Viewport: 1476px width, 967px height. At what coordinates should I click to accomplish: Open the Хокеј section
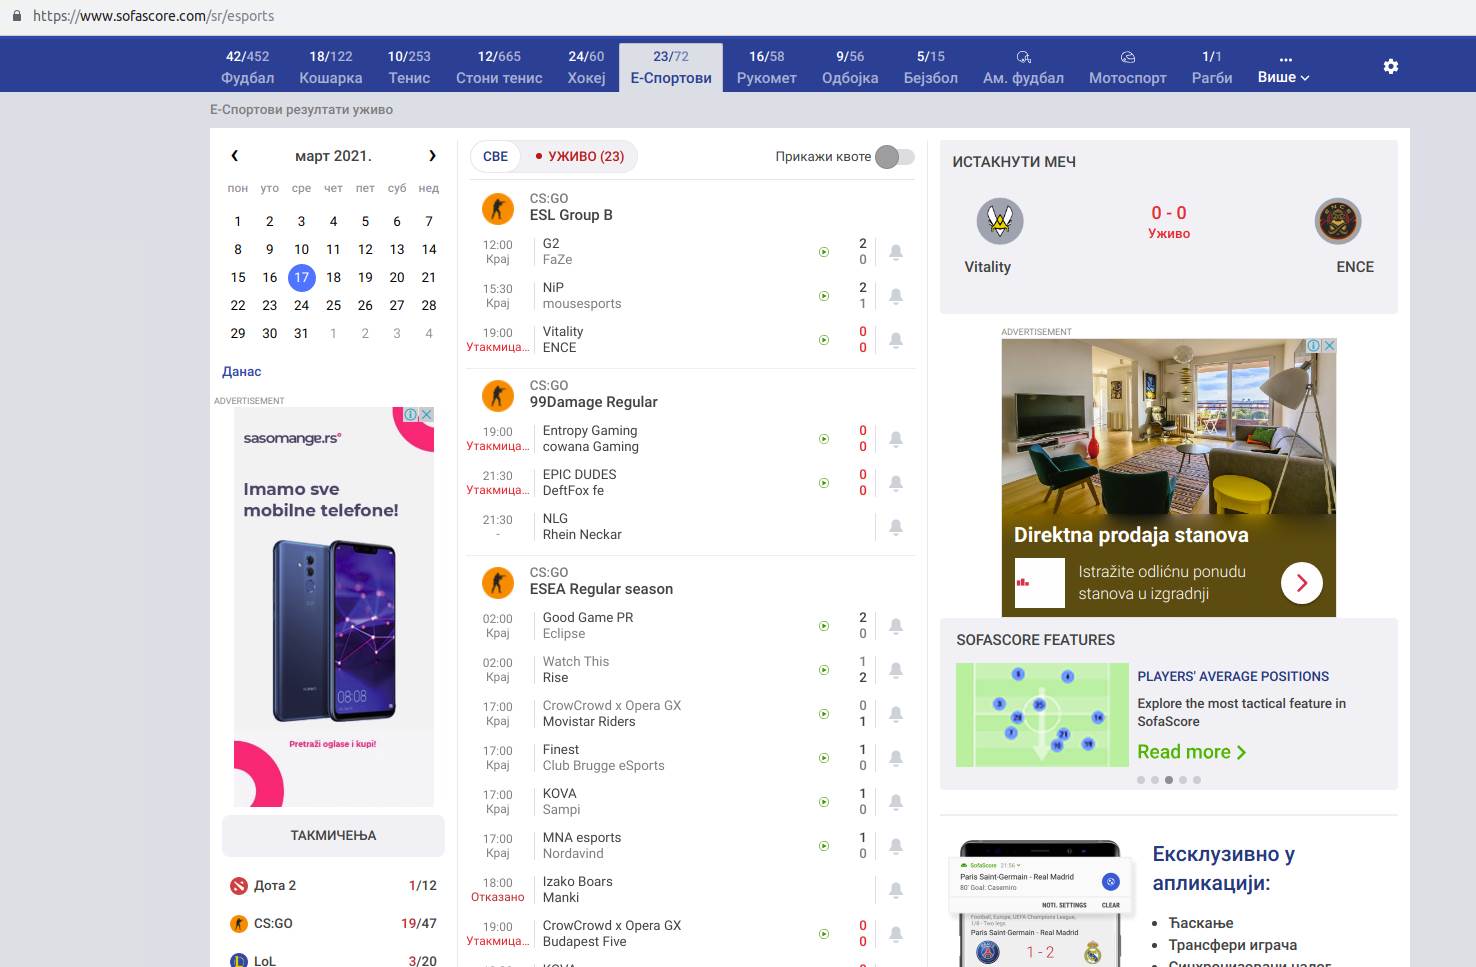click(585, 68)
